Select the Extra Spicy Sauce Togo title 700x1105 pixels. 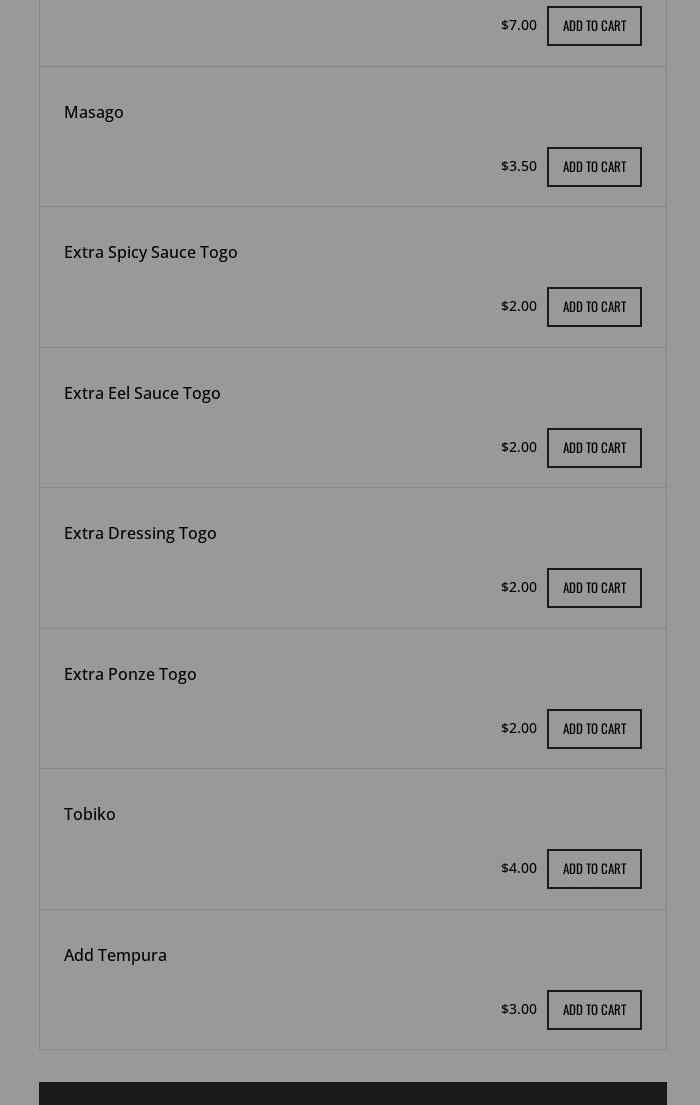pyautogui.click(x=151, y=252)
